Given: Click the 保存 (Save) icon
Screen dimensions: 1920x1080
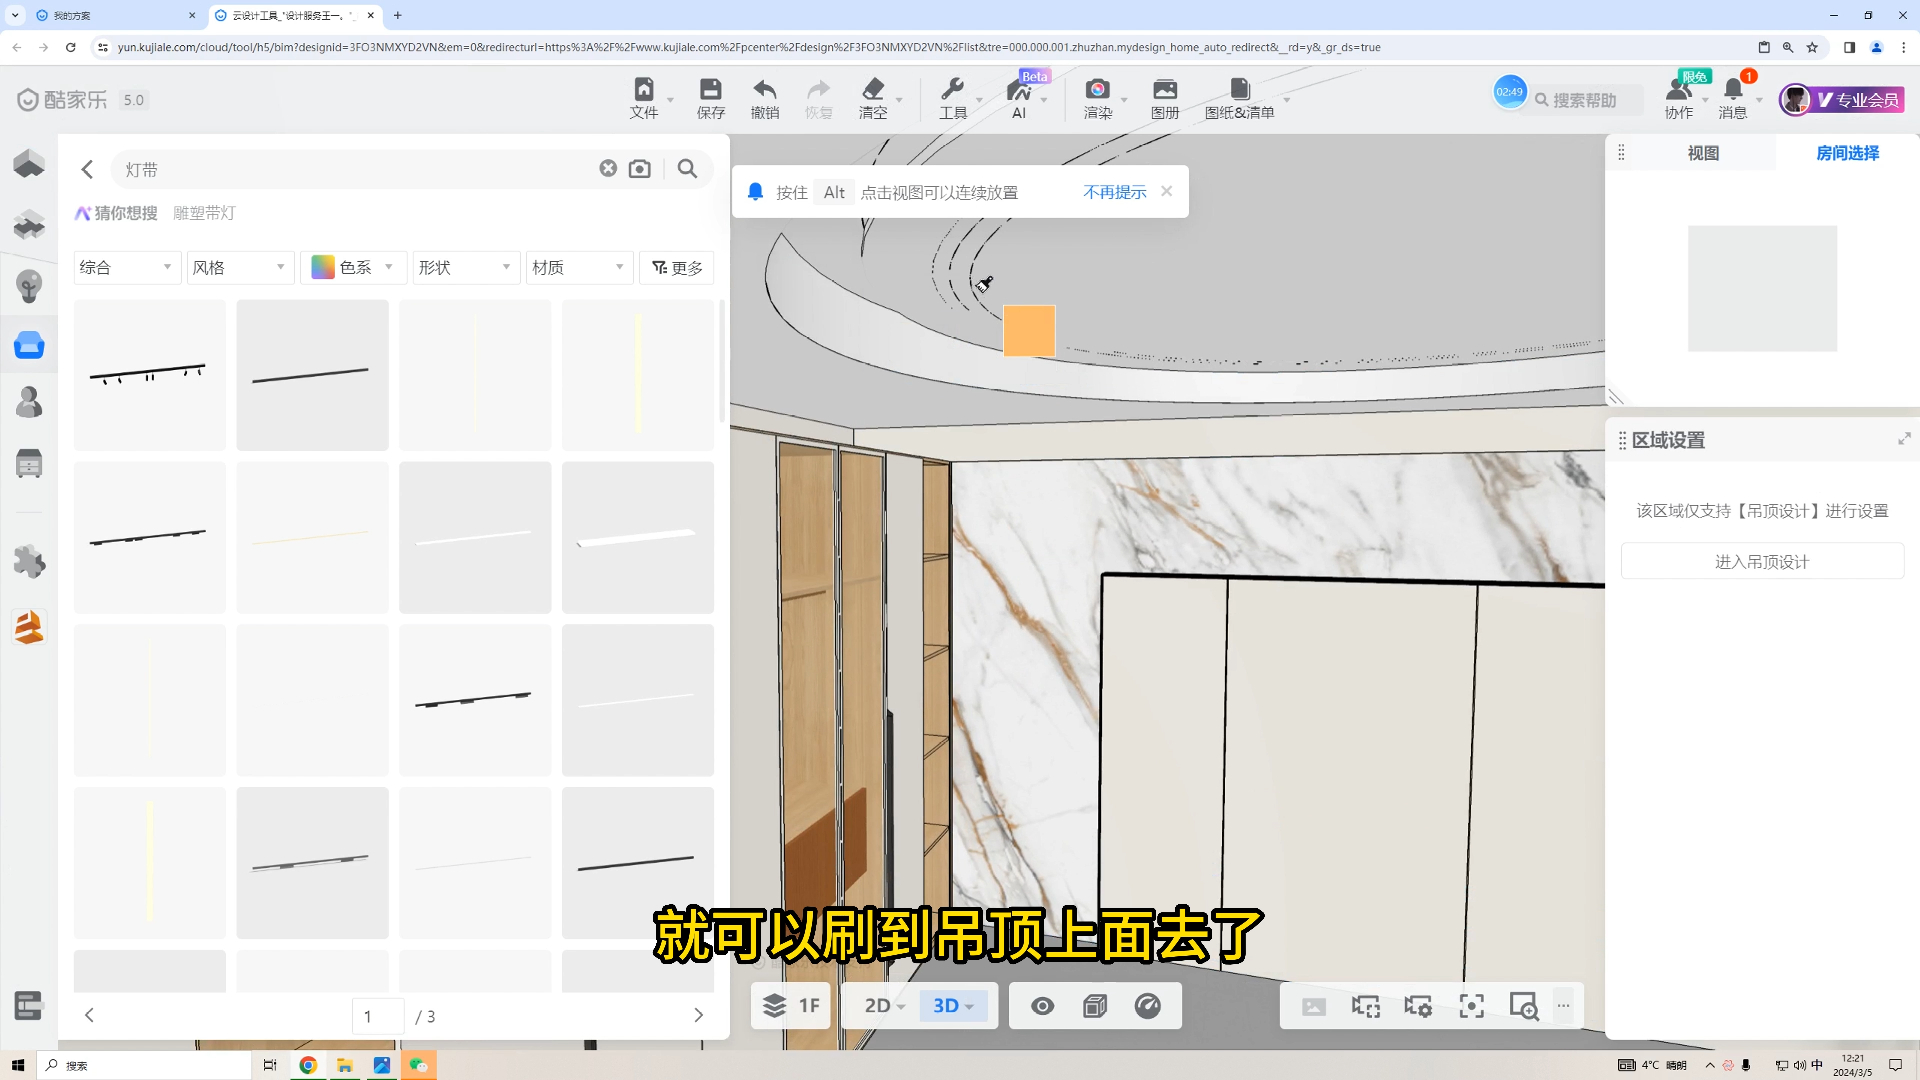Looking at the screenshot, I should [x=711, y=99].
